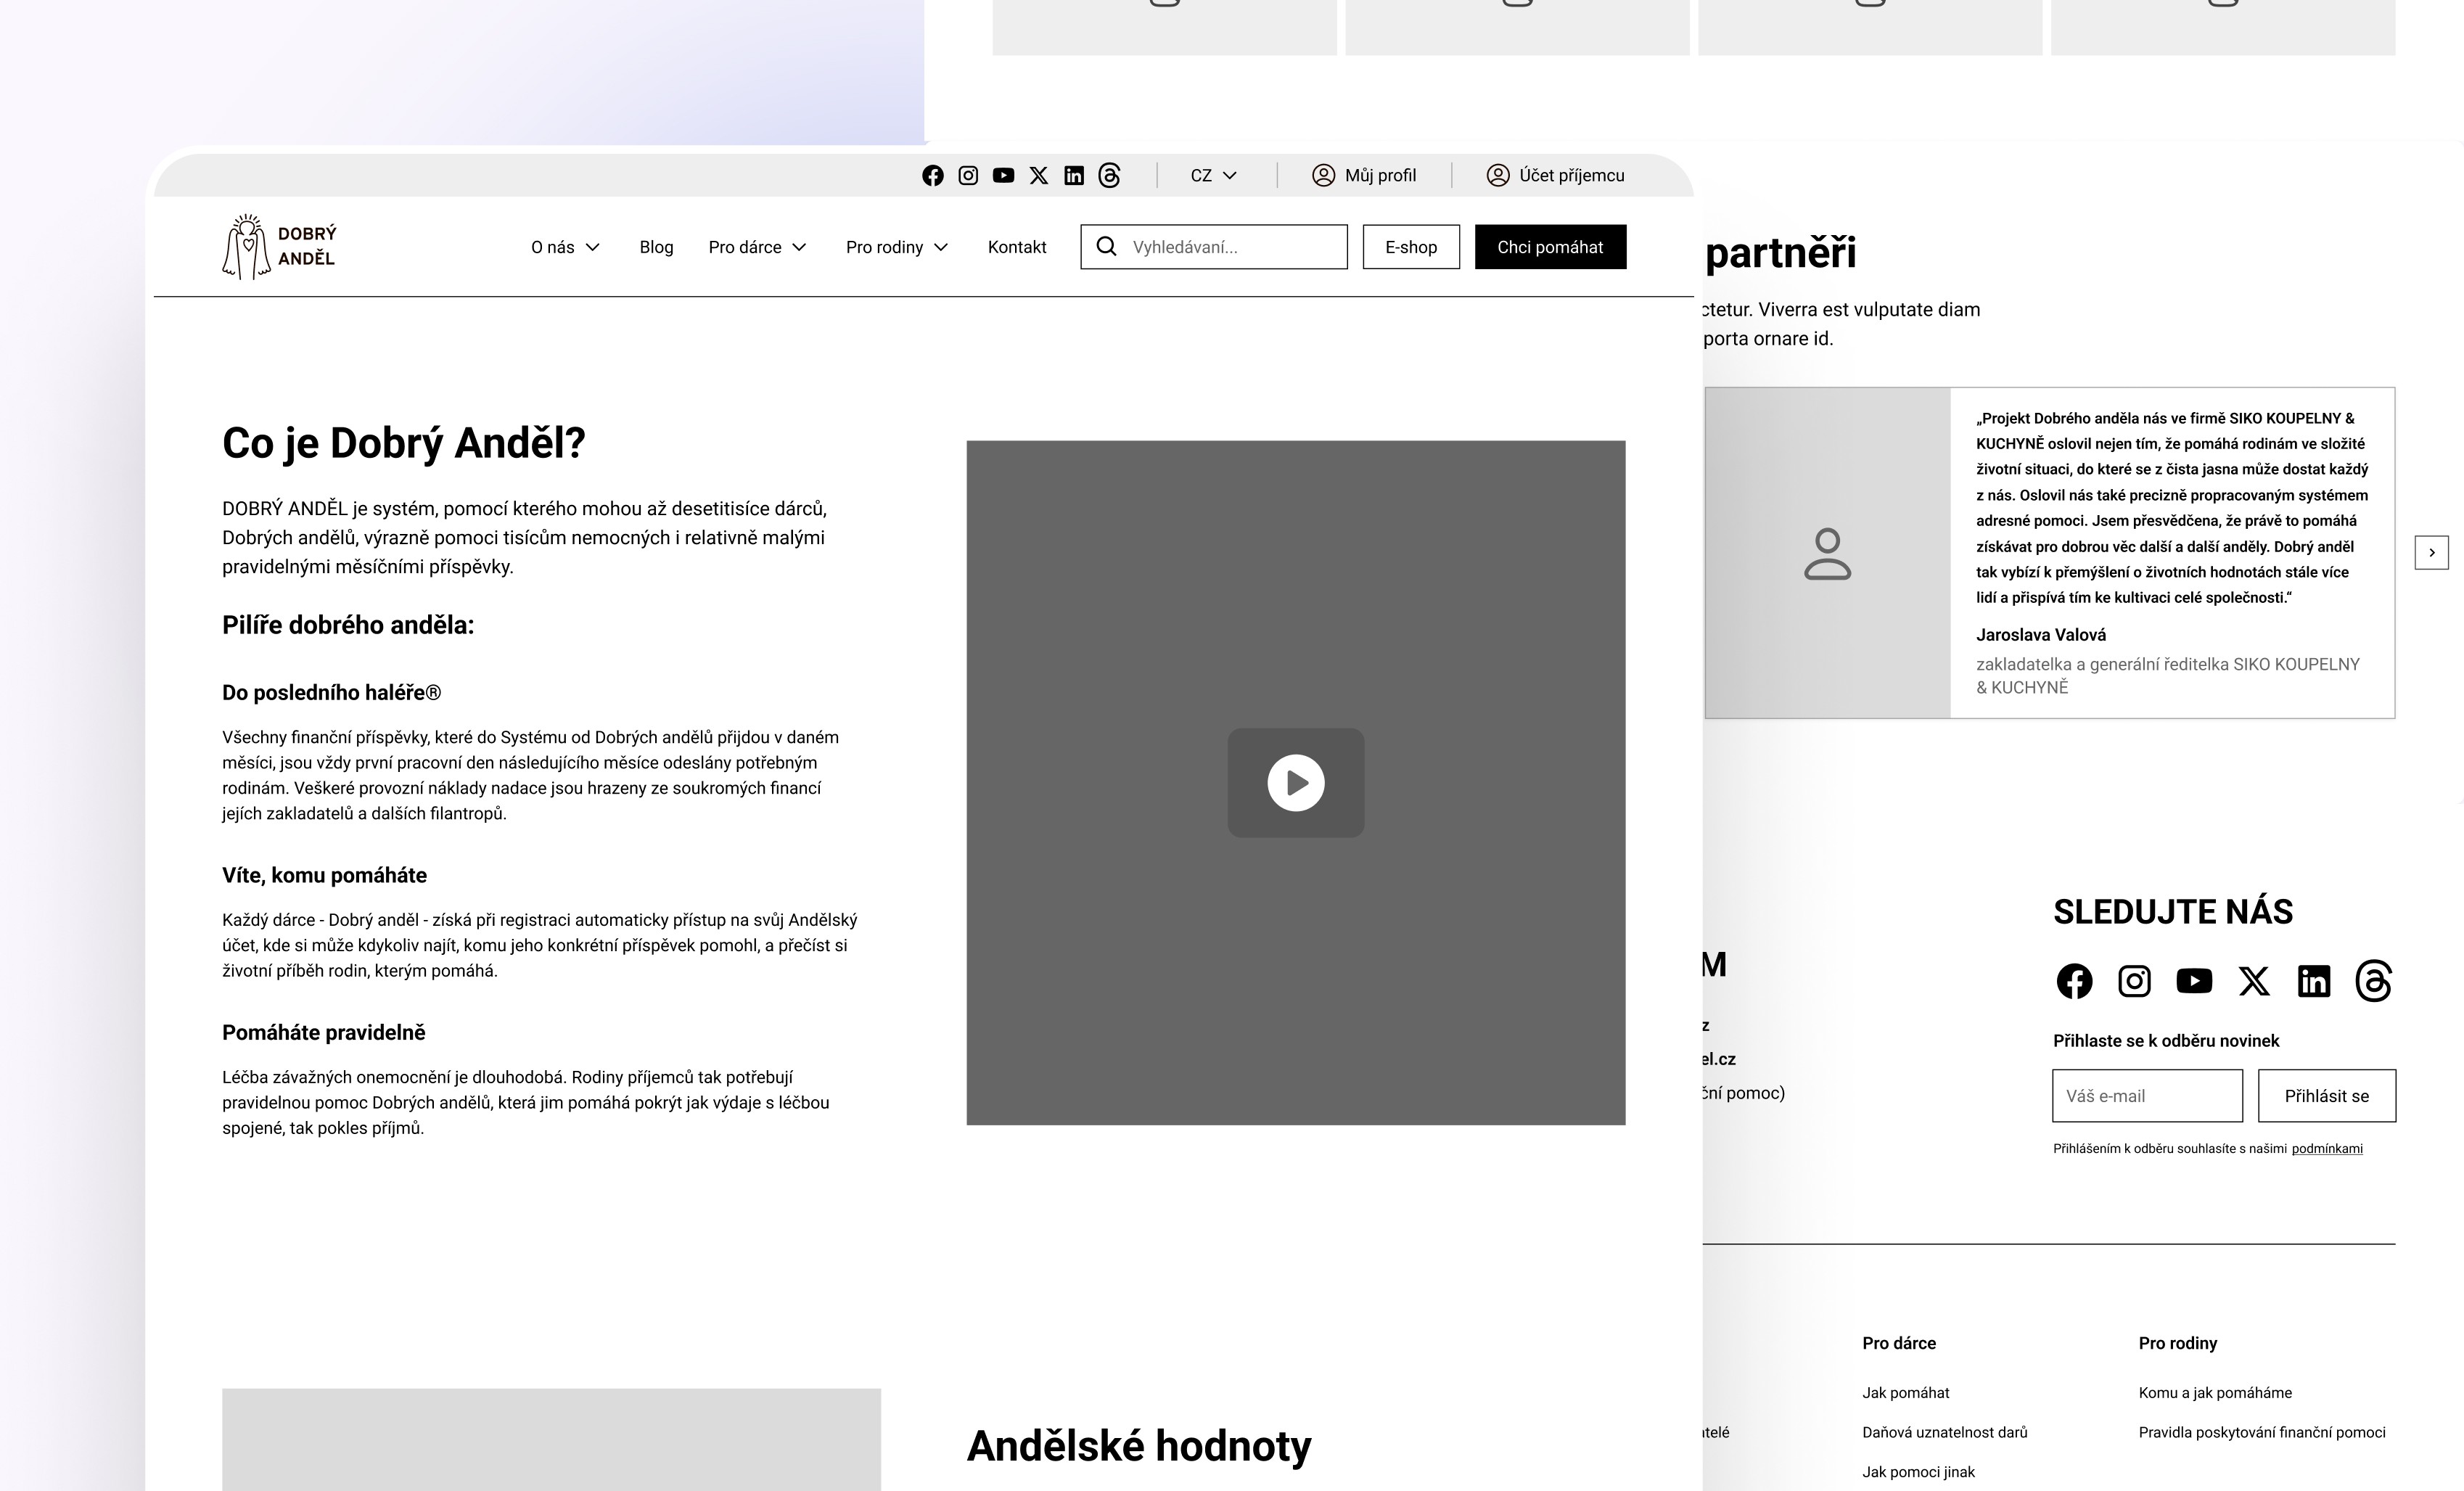Open the Instagram icon in the top bar
The width and height of the screenshot is (2464, 1491).
coord(968,176)
